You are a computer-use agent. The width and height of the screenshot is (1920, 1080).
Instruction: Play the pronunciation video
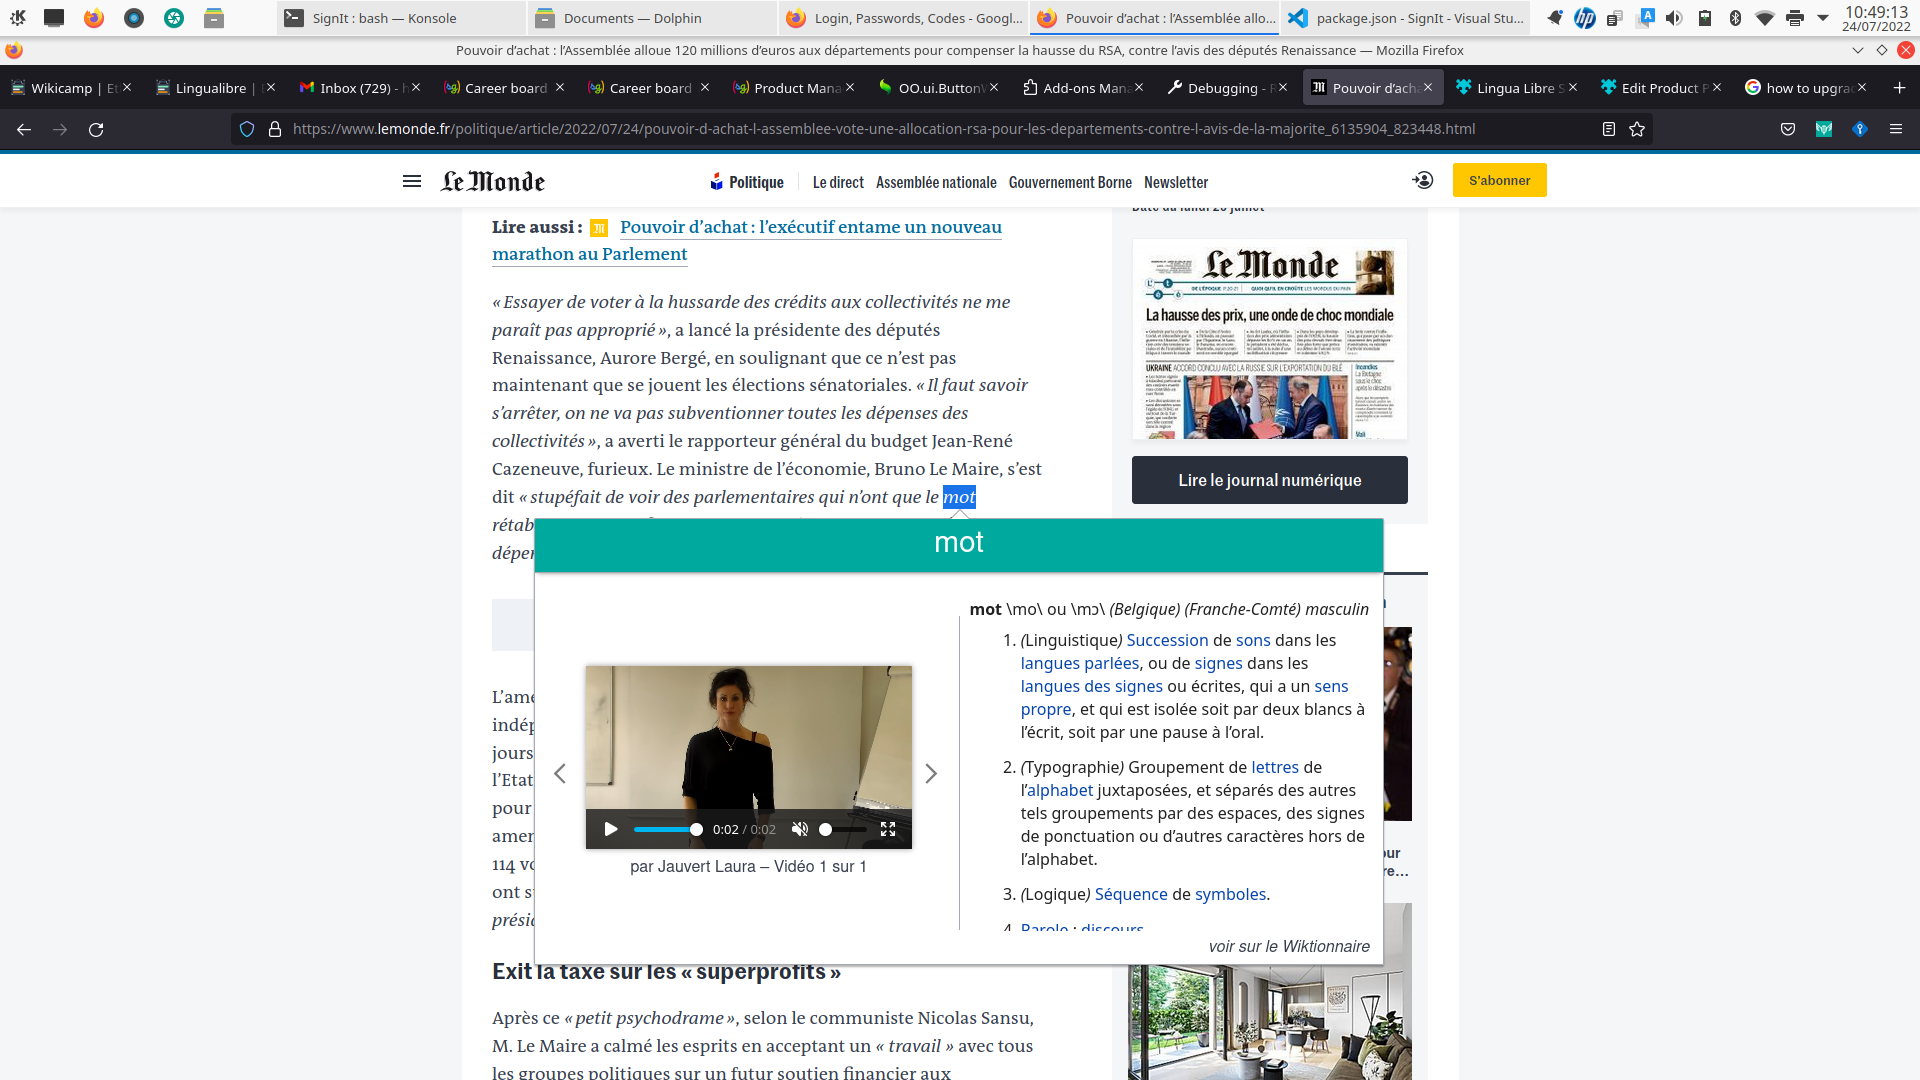pos(610,829)
